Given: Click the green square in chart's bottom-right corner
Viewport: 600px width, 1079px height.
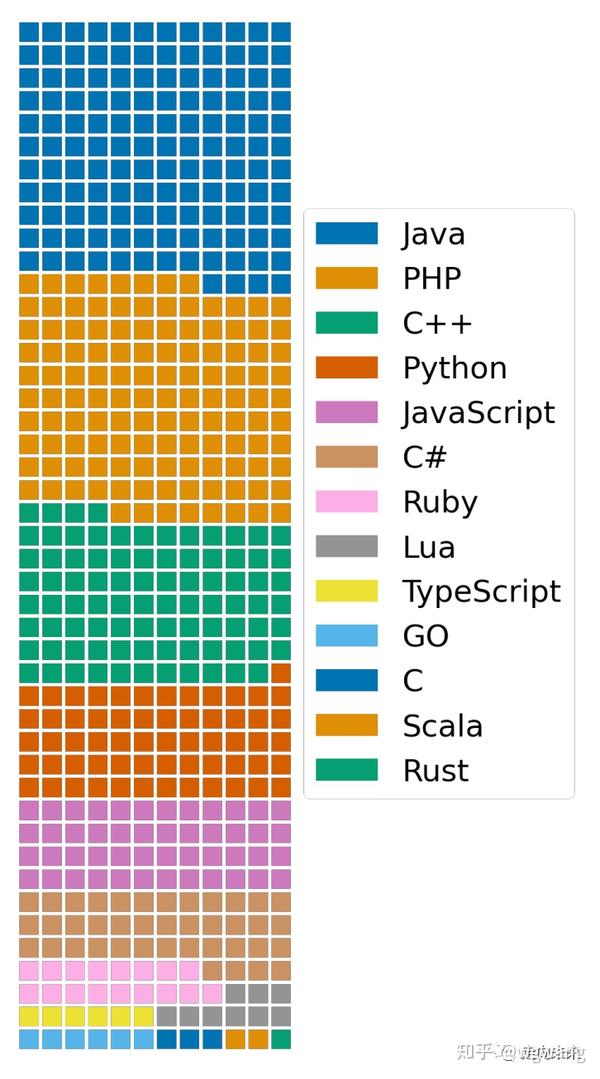Looking at the screenshot, I should 281,1039.
